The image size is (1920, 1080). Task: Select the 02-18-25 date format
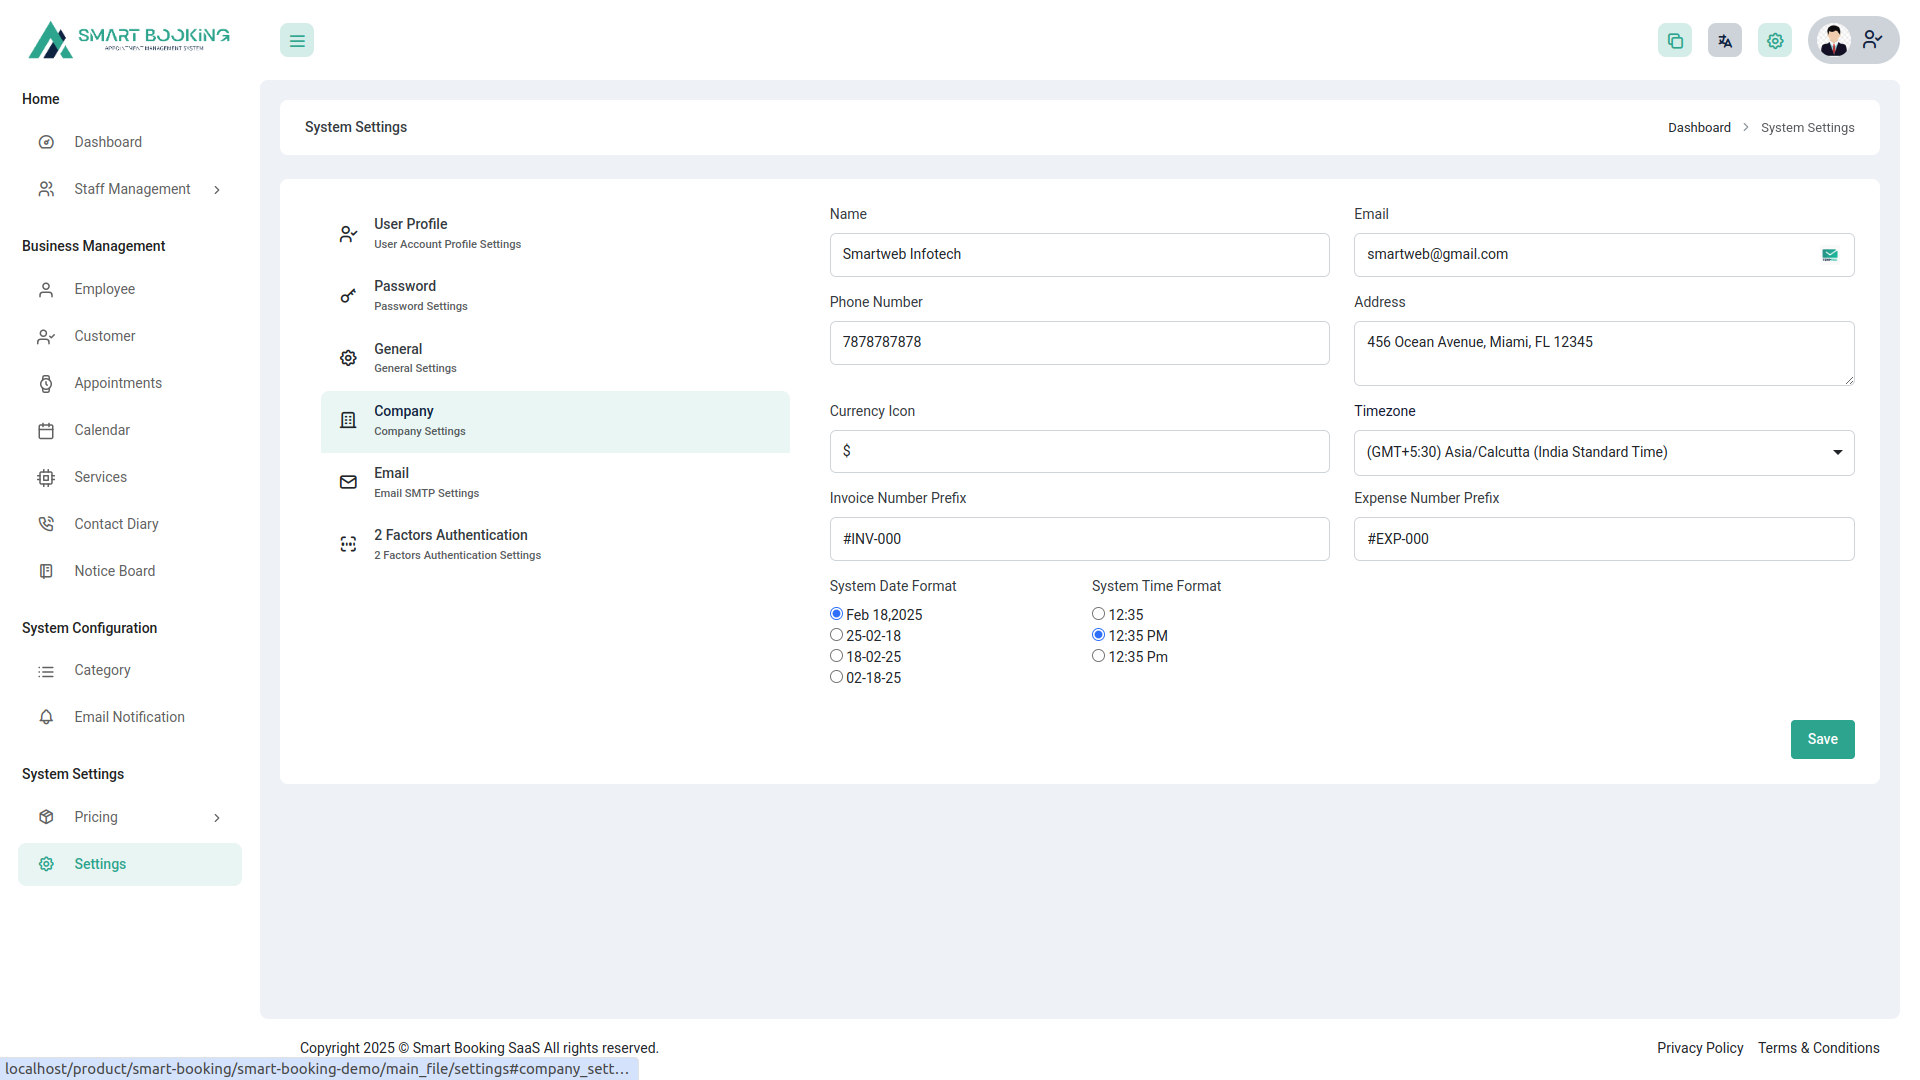pyautogui.click(x=836, y=676)
